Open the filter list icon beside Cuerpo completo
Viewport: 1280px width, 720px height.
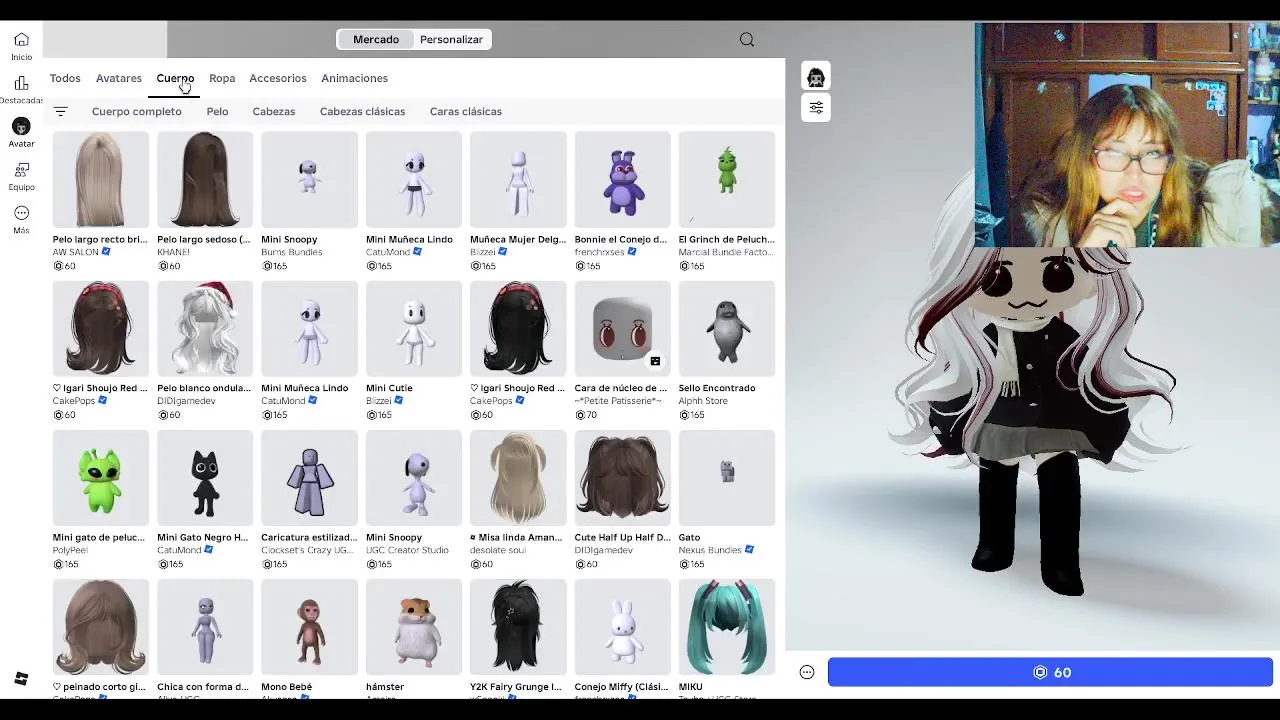point(61,112)
